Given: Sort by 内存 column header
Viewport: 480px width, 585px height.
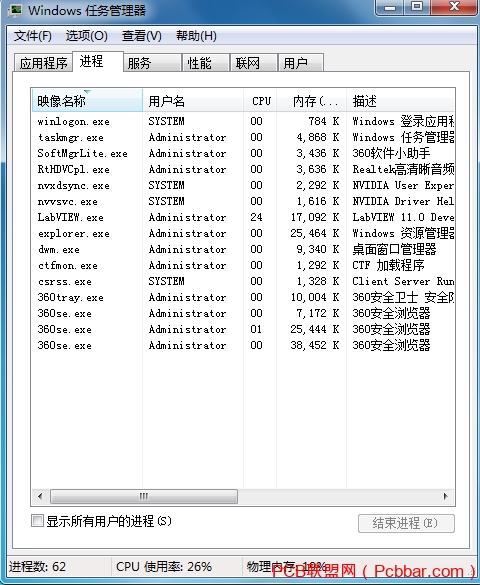Looking at the screenshot, I should click(x=311, y=101).
